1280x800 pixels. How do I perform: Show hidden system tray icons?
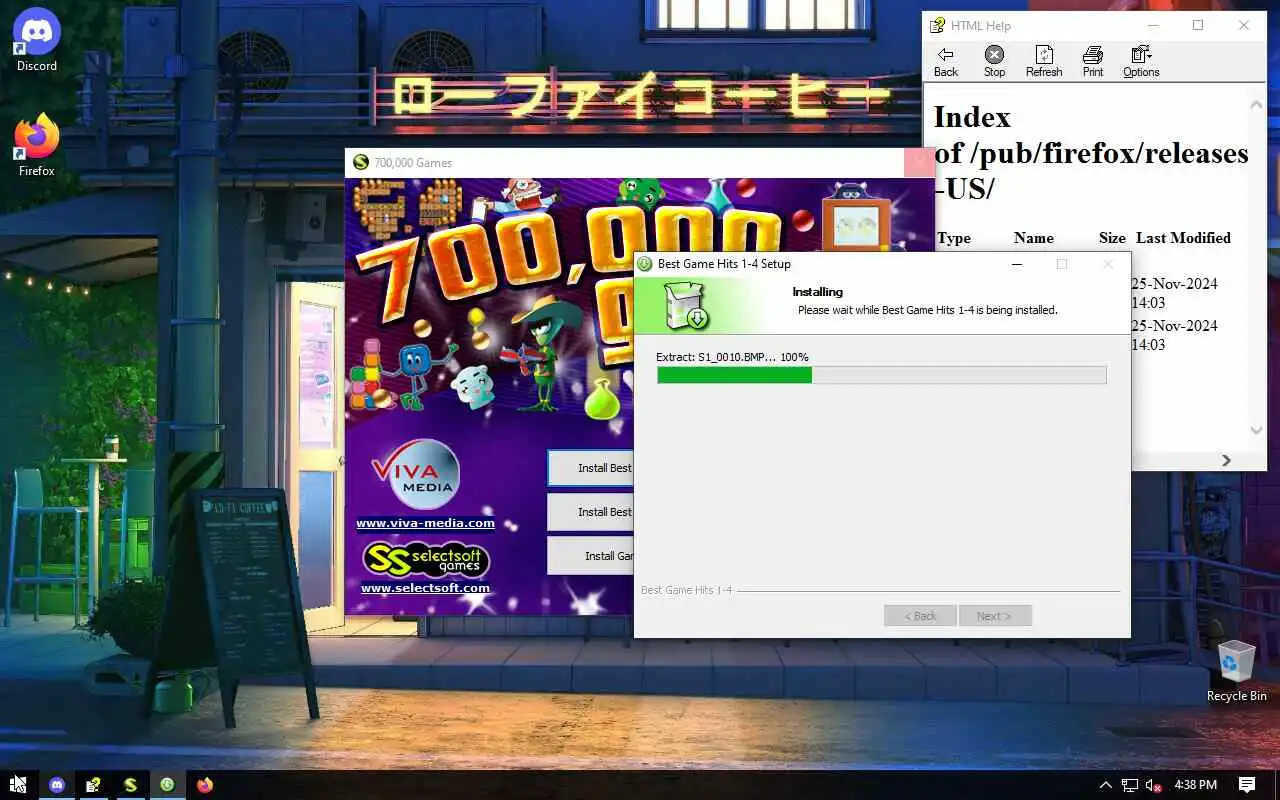pyautogui.click(x=1105, y=785)
